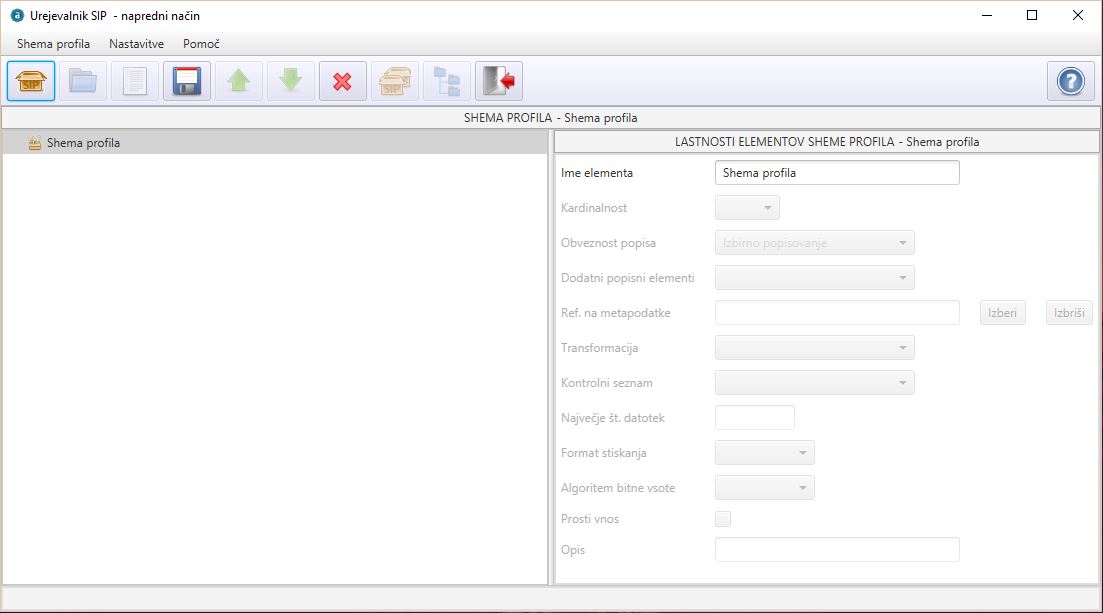Open the Shema profila menu
This screenshot has width=1103, height=613.
point(53,44)
